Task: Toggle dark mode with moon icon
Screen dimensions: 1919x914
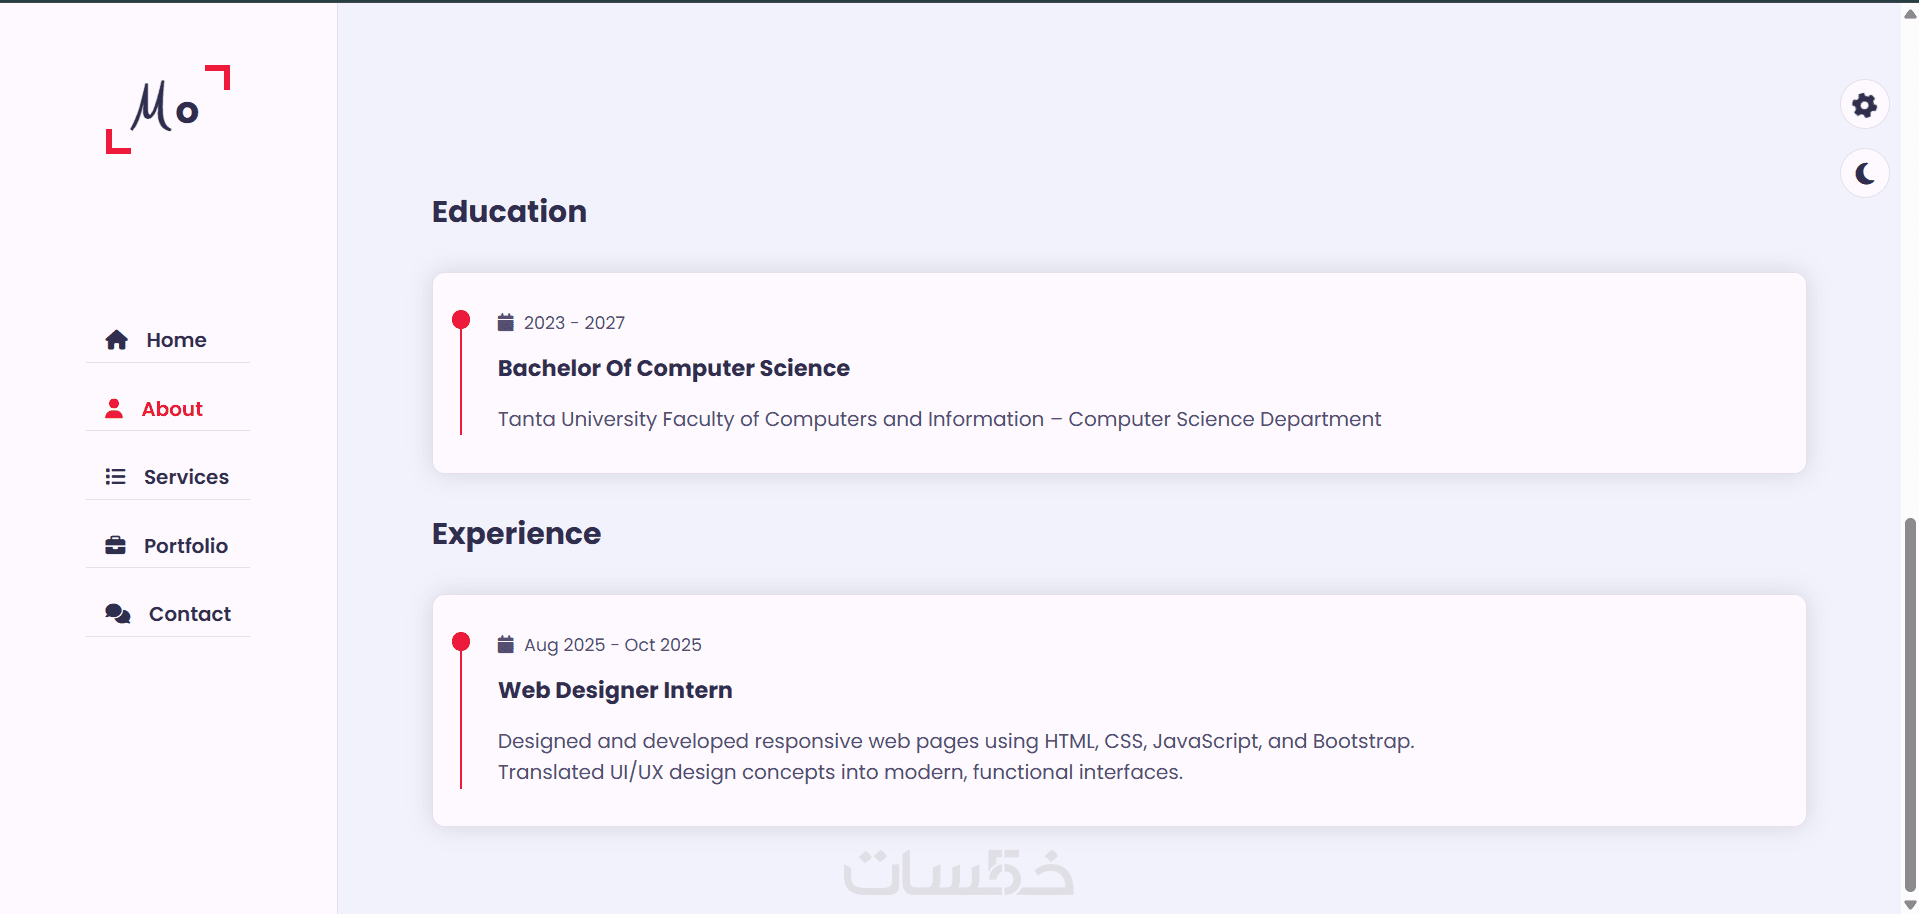Action: coord(1864,174)
